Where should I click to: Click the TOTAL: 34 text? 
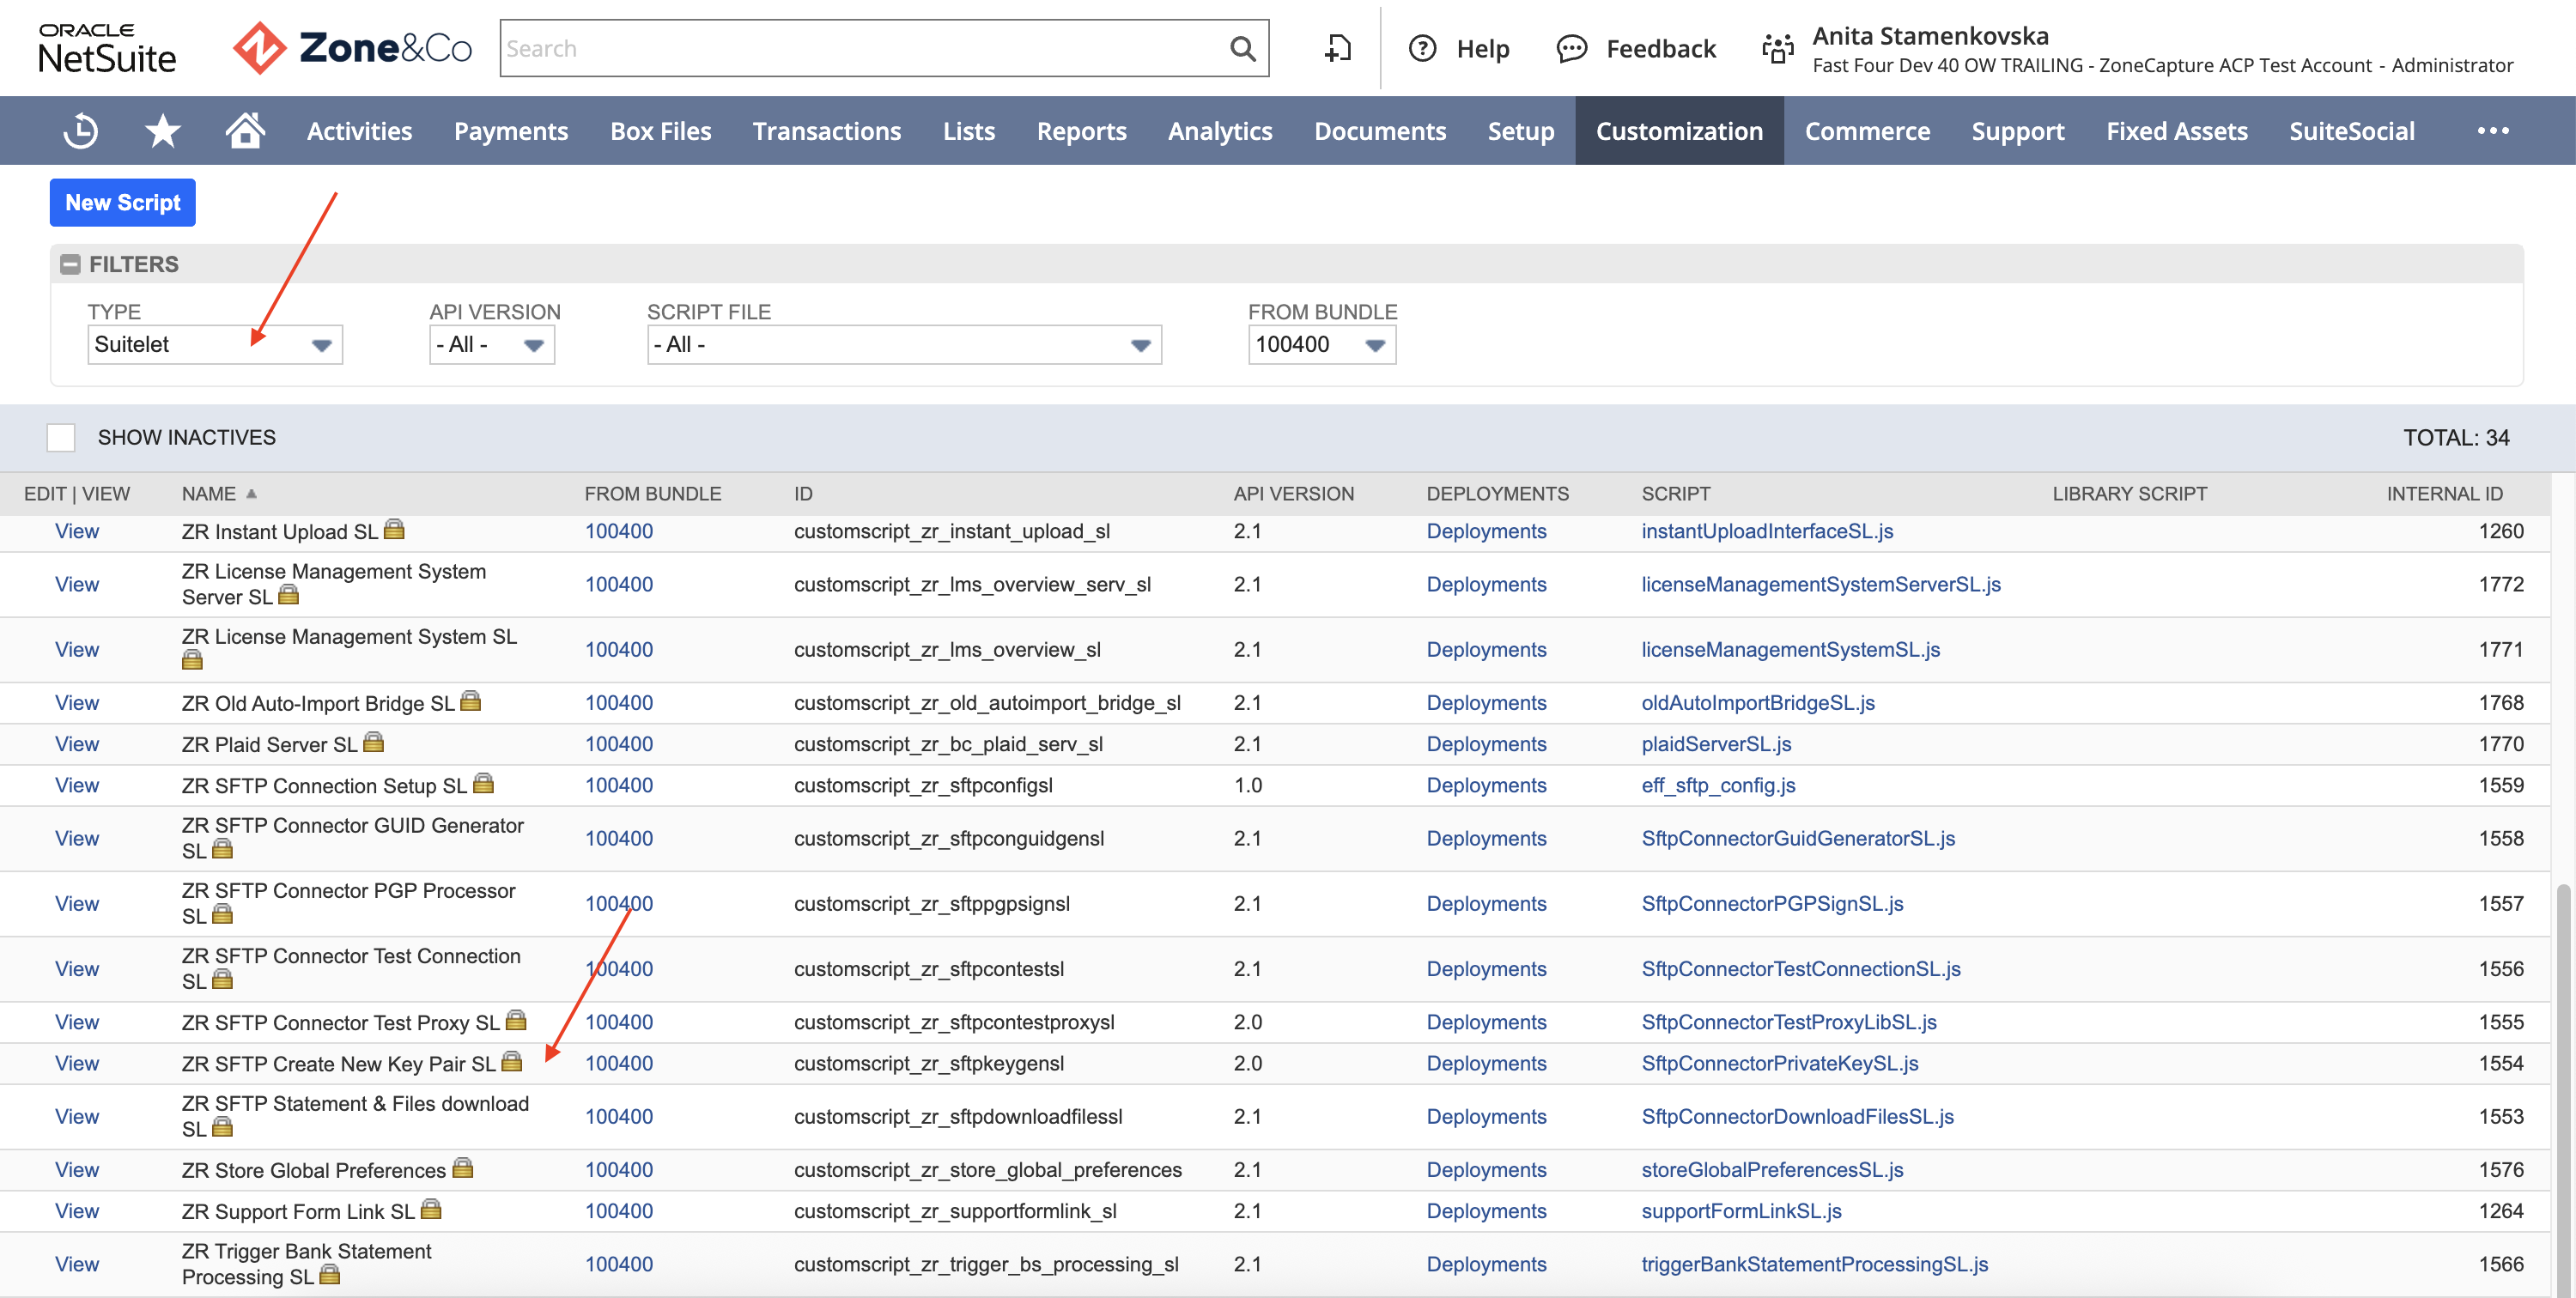tap(2456, 437)
